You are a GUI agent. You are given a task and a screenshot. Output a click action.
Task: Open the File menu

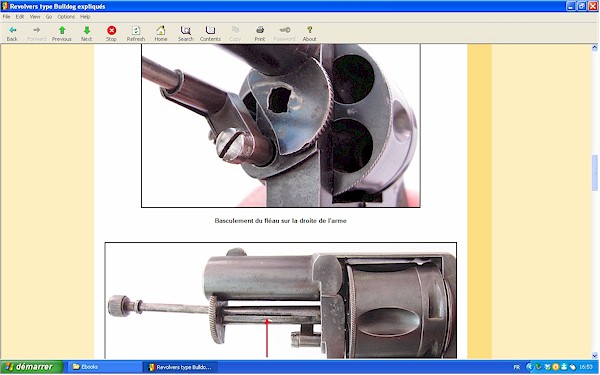(7, 17)
